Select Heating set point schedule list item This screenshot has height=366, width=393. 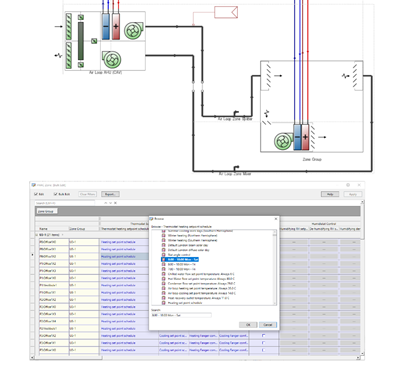[185, 303]
